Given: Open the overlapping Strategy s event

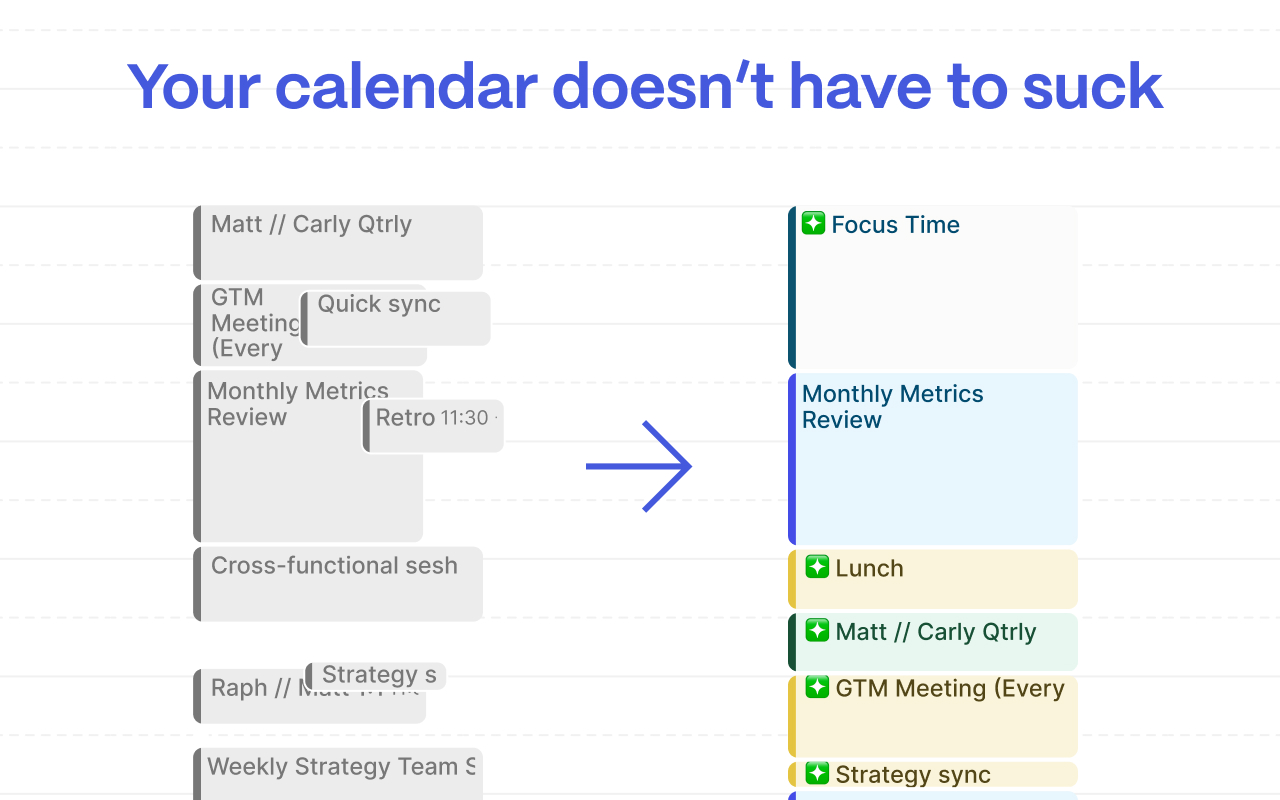Looking at the screenshot, I should pyautogui.click(x=375, y=676).
